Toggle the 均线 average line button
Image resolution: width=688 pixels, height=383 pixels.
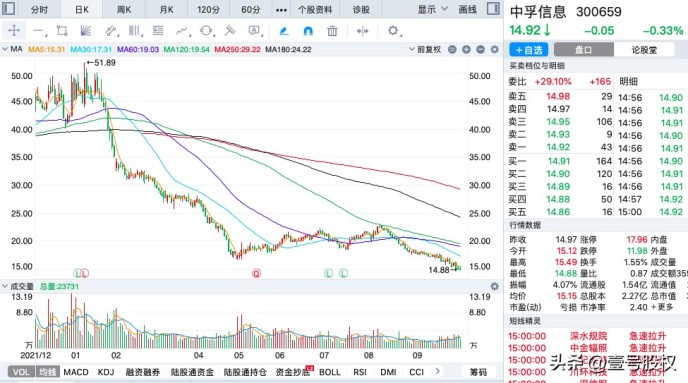pos(47,372)
